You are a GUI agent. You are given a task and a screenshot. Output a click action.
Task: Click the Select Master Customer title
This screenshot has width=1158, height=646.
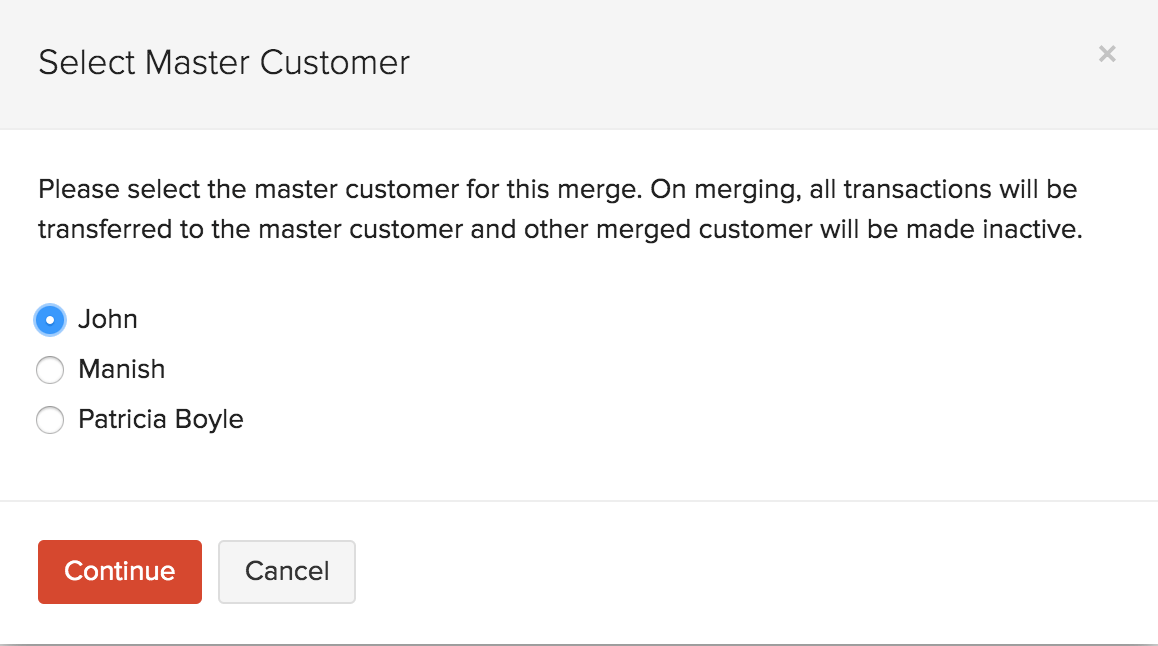[223, 63]
